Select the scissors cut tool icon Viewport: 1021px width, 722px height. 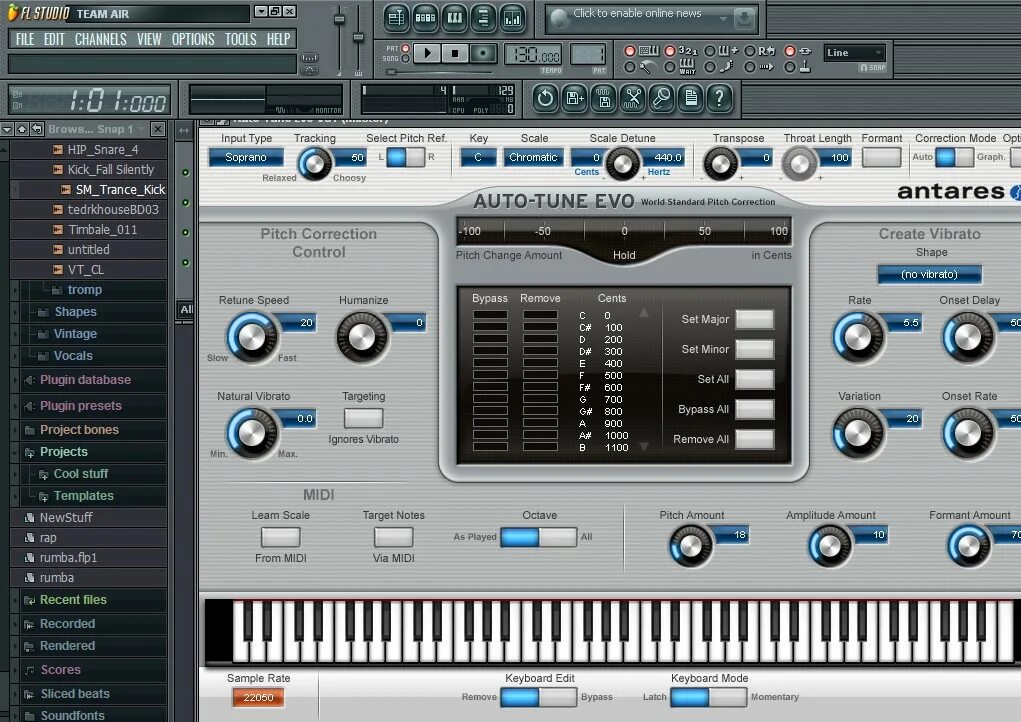[633, 99]
